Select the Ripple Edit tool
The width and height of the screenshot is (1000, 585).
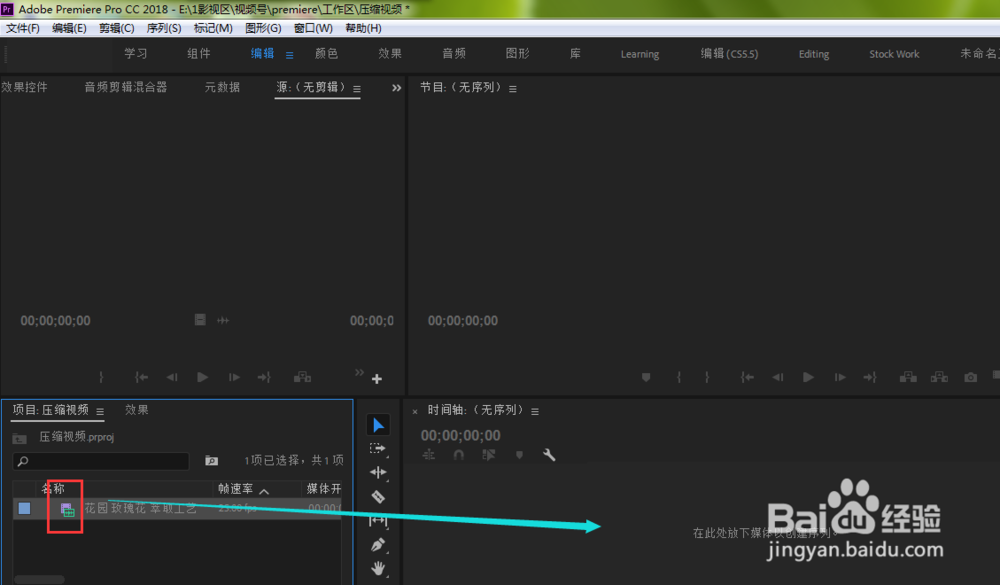coord(378,472)
